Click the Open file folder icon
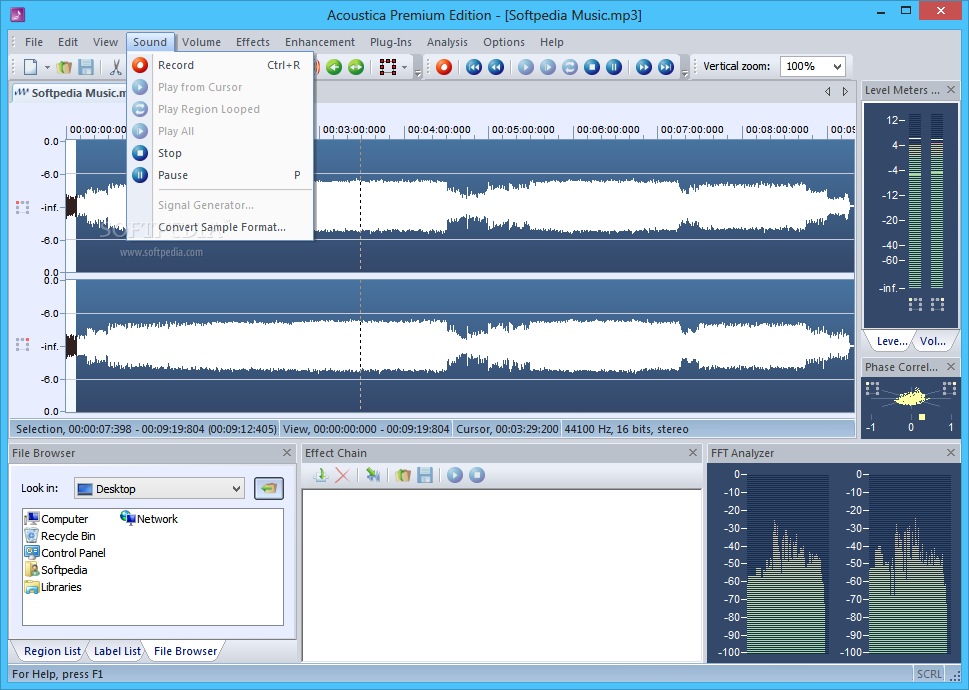Screen dimensions: 969x690 (64, 67)
